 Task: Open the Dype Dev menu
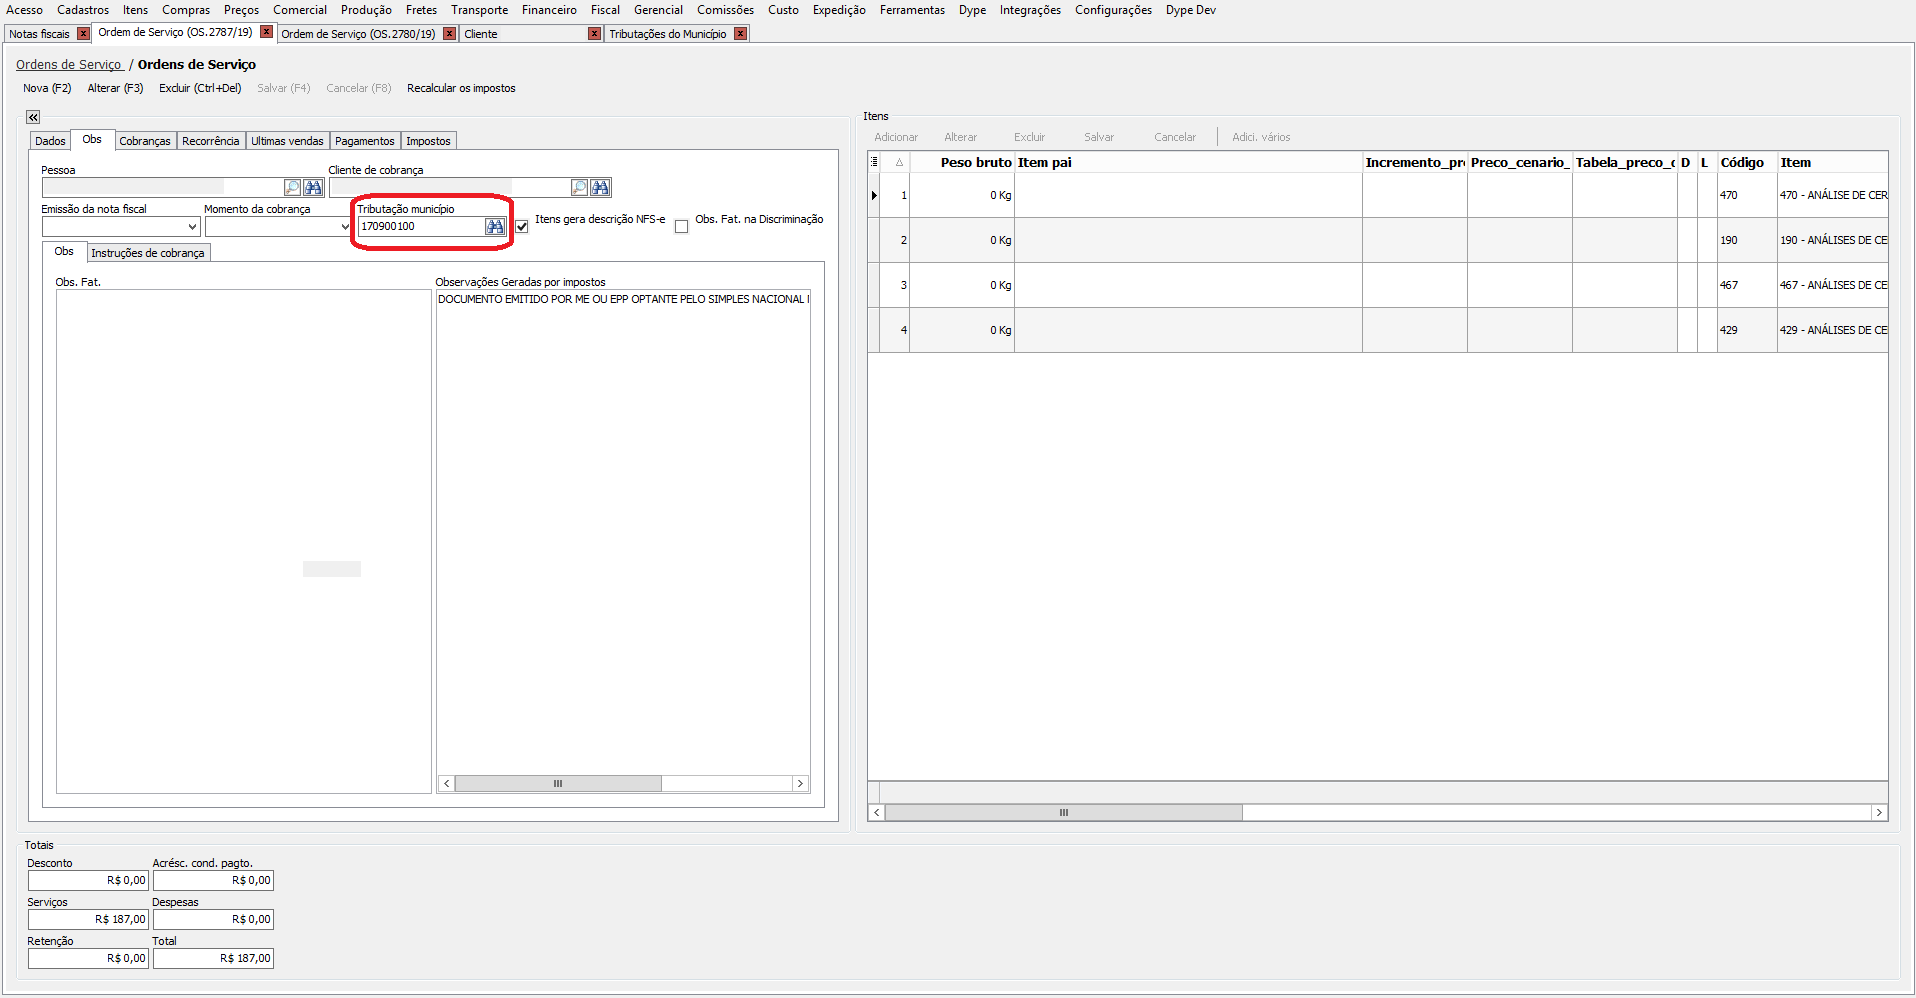tap(1191, 10)
